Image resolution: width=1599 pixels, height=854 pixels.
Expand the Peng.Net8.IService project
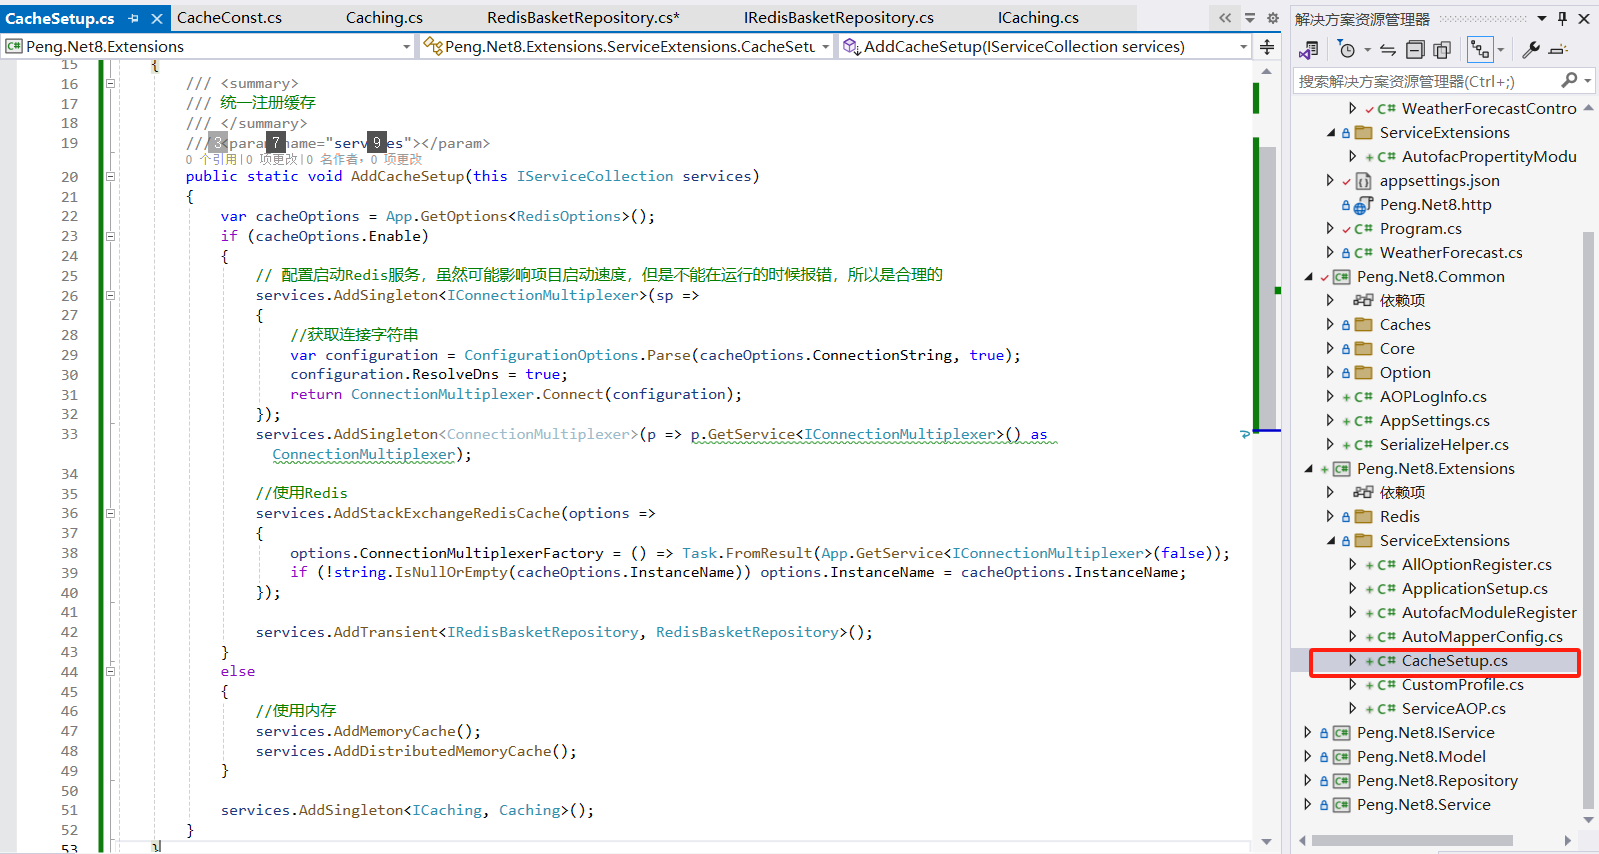click(x=1307, y=733)
